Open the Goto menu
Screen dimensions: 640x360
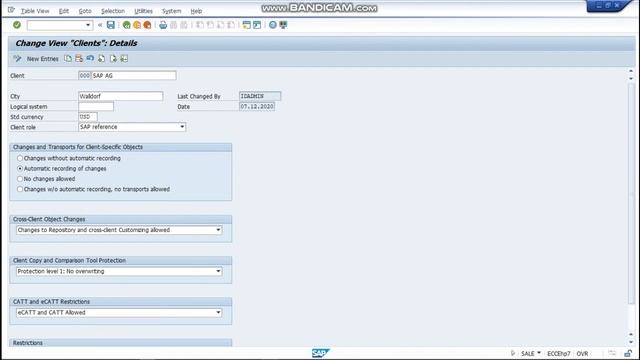click(85, 11)
